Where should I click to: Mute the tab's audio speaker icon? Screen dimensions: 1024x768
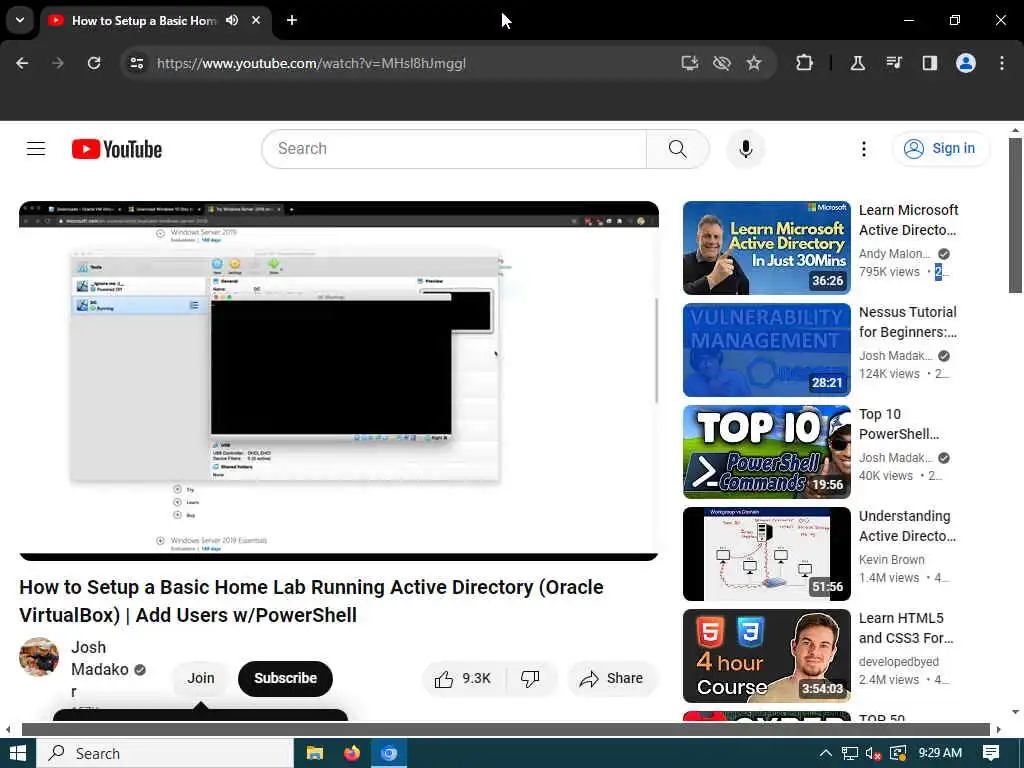point(232,20)
